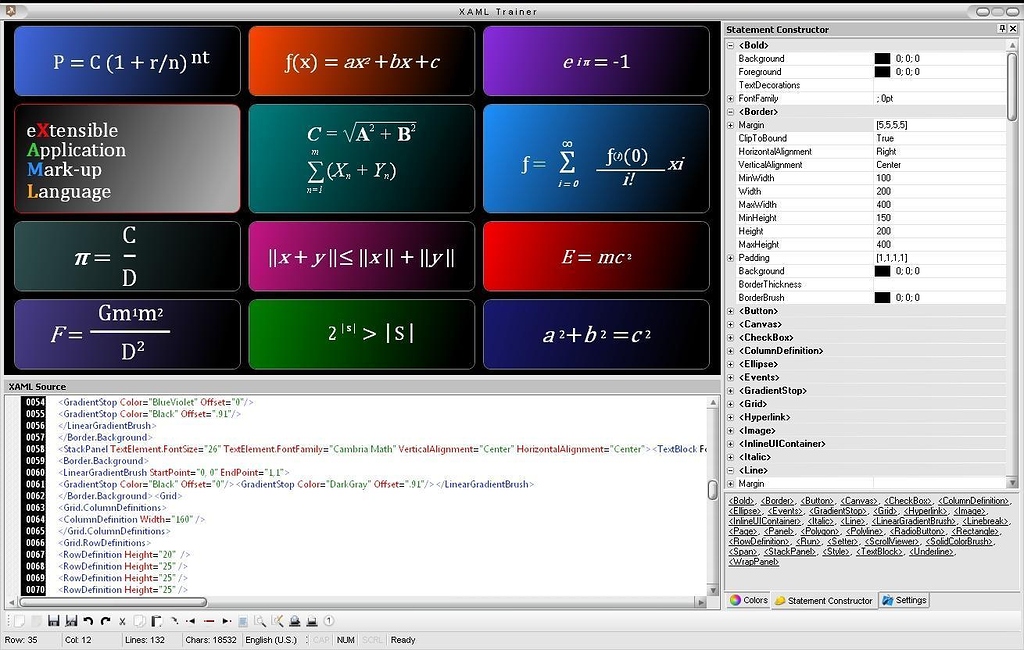The image size is (1024, 650).
Task: Redo the last edit
Action: point(104,621)
